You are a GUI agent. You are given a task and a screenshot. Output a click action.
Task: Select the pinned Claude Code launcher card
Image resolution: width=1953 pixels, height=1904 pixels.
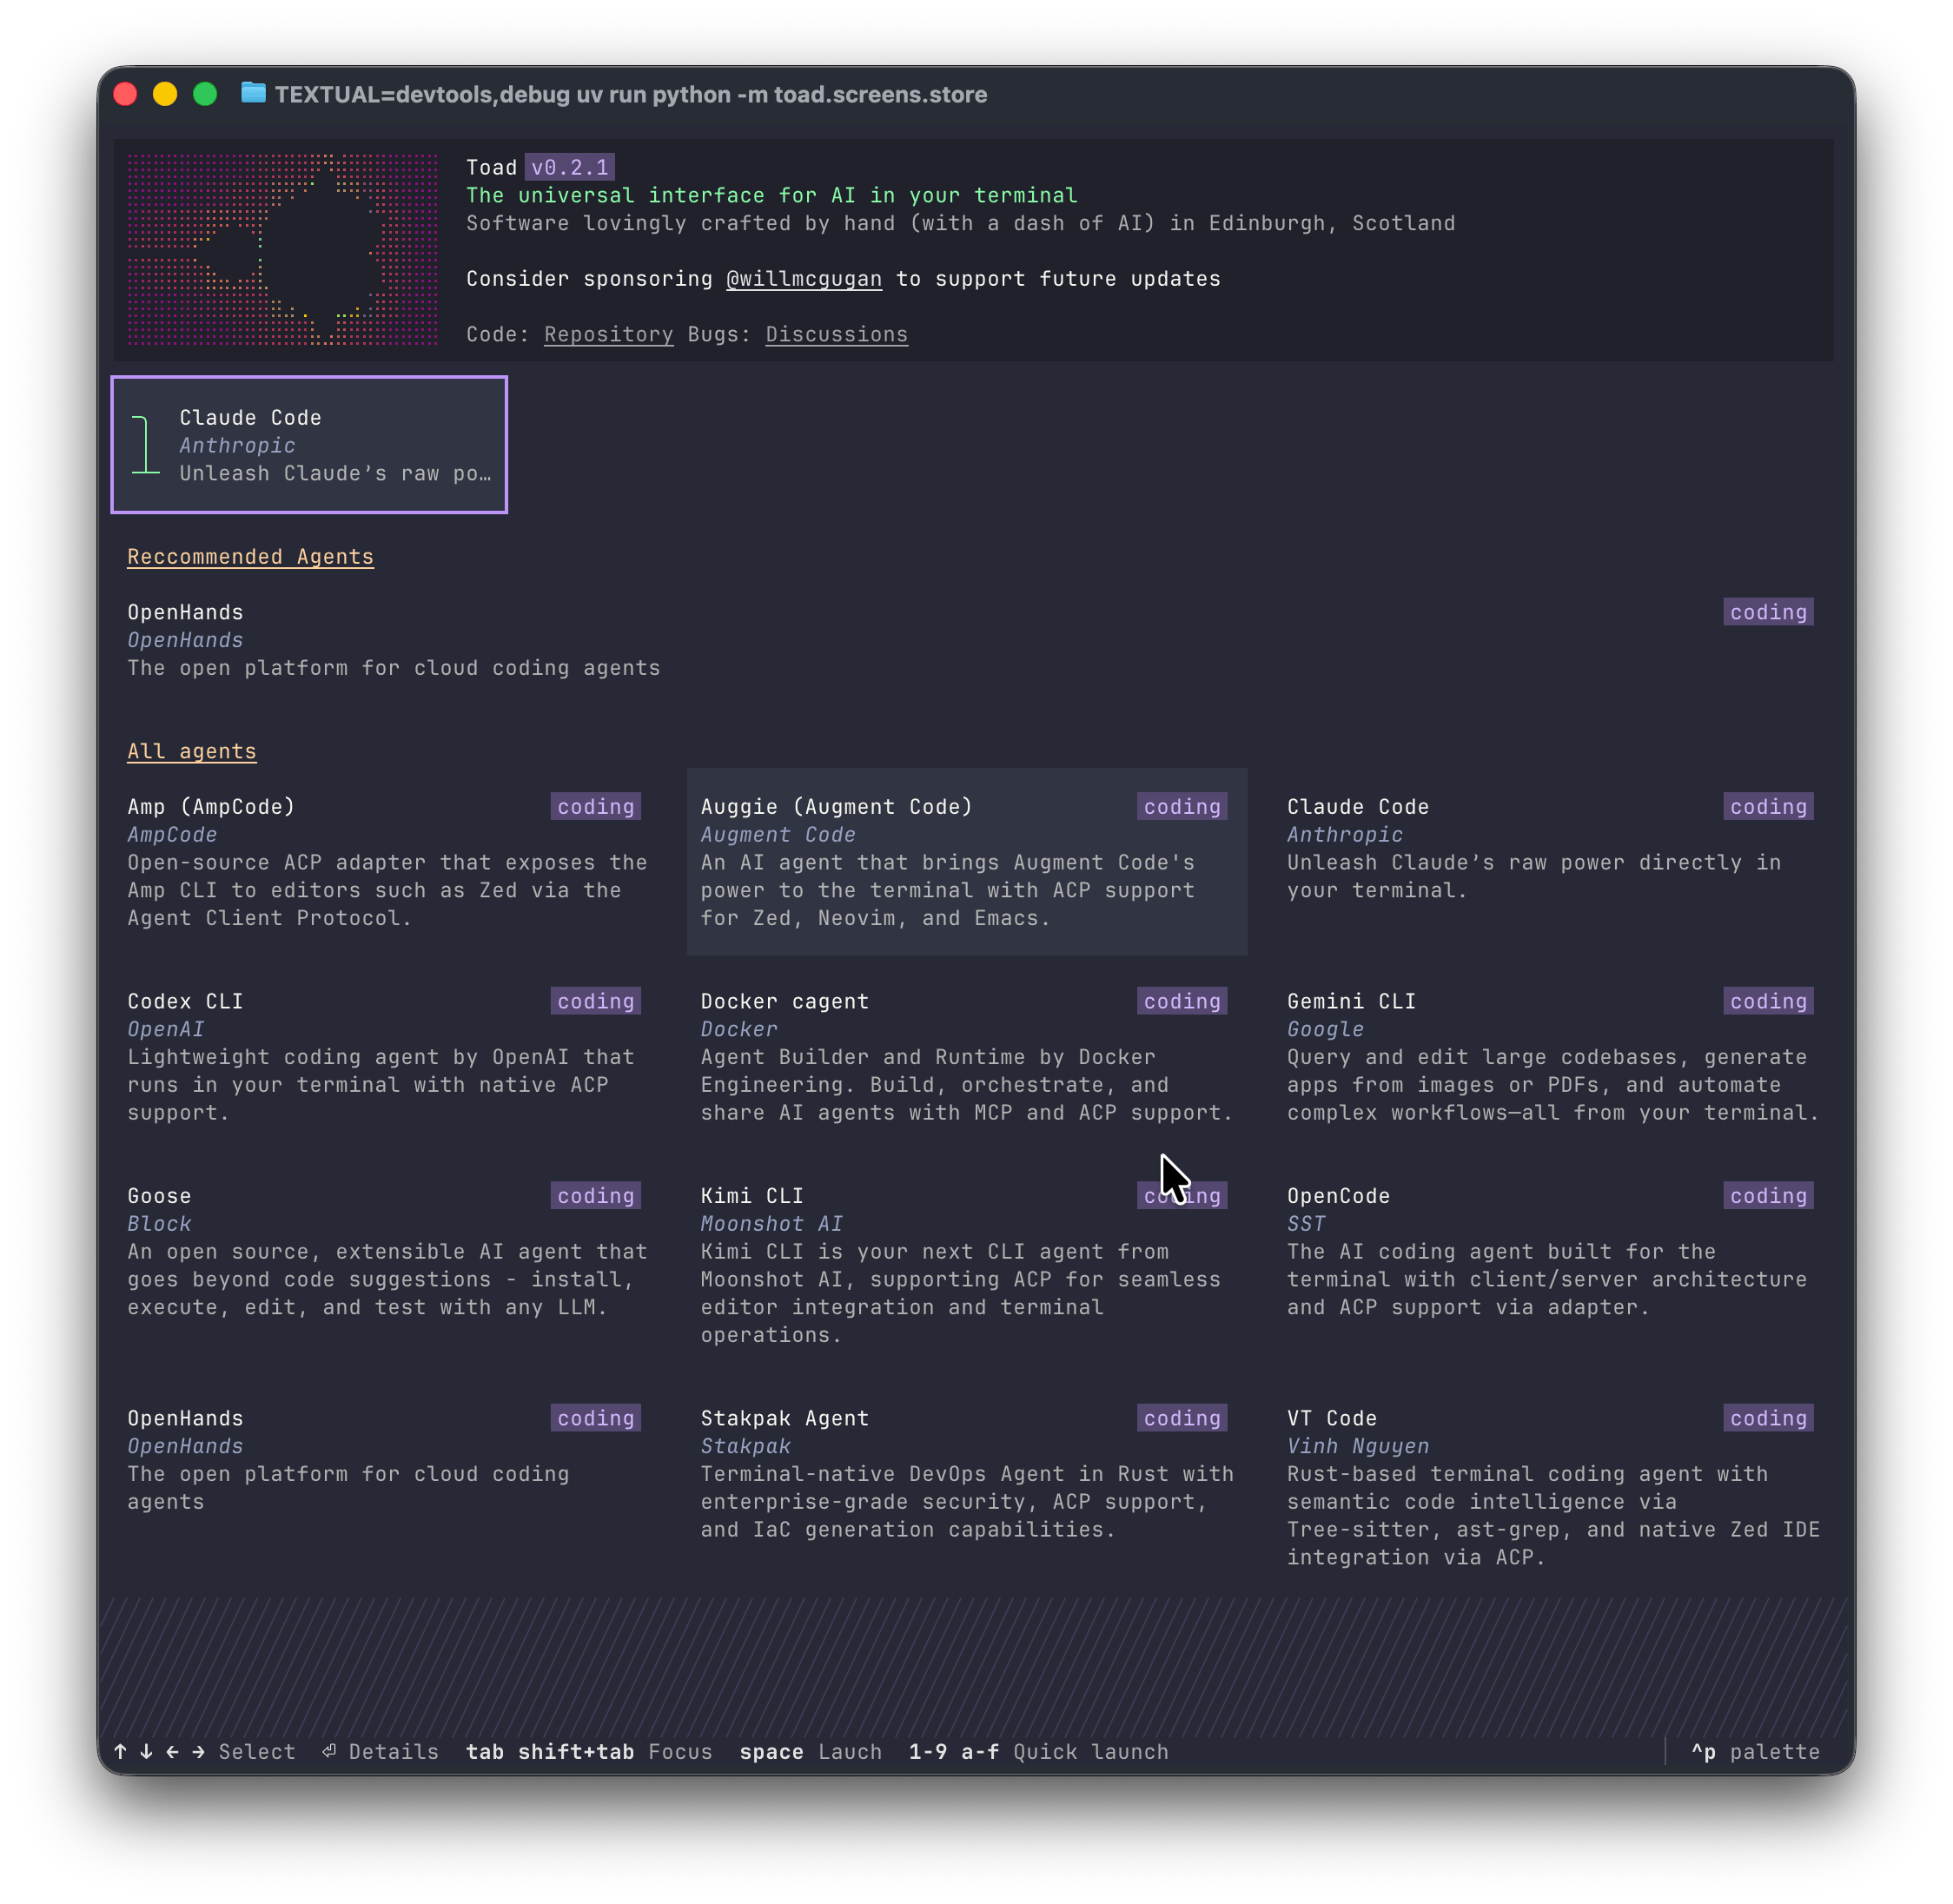[x=309, y=445]
